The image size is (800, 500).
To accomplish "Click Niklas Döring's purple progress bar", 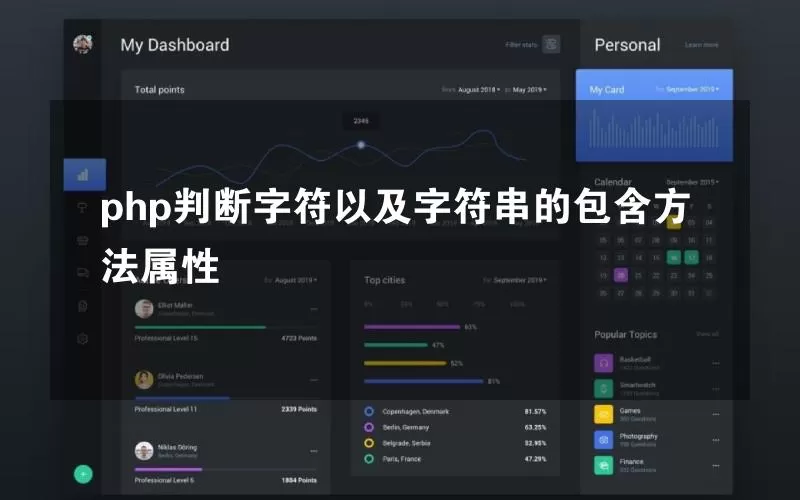I will [x=168, y=469].
